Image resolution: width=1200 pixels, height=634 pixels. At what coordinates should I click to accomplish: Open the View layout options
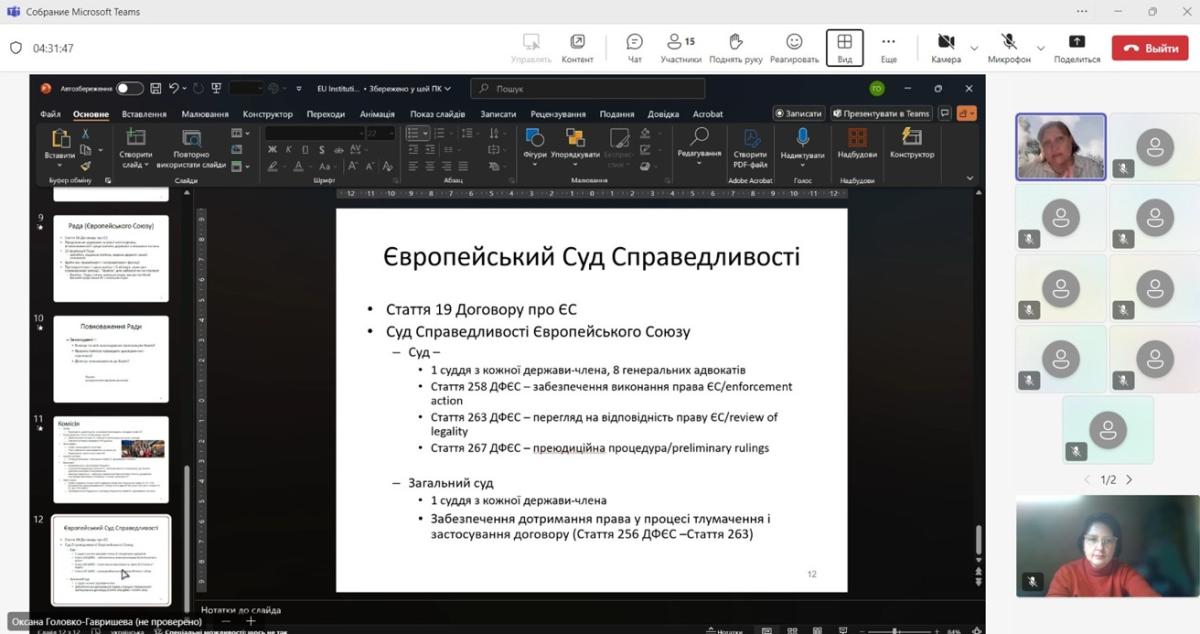(x=845, y=47)
